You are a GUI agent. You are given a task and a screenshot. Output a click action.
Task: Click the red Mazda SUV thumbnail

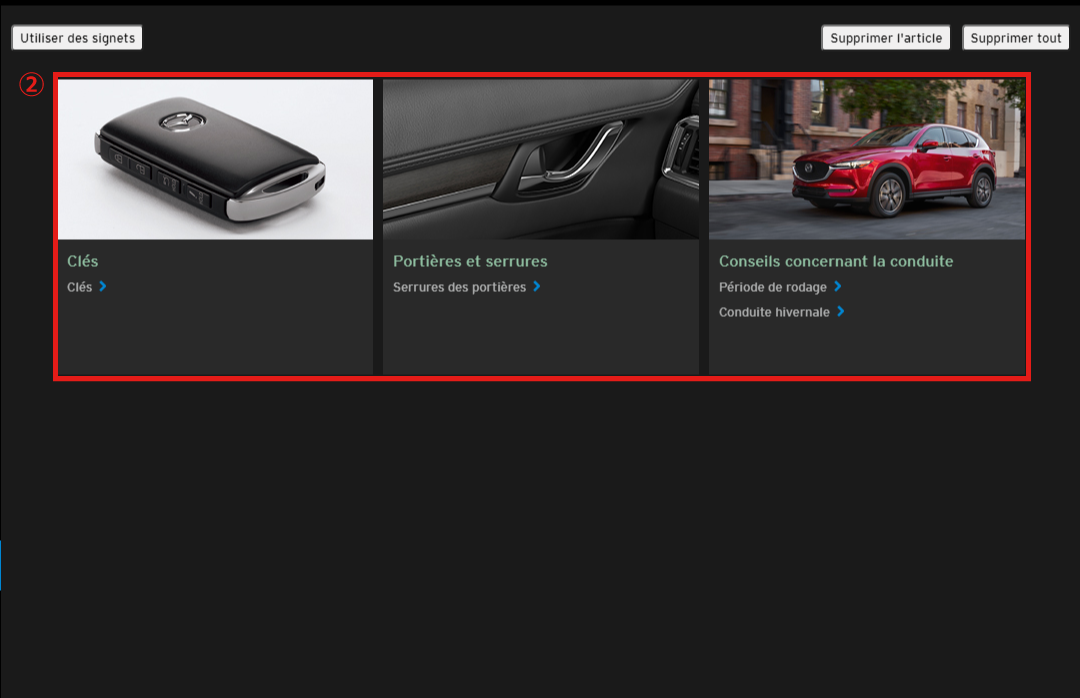coord(867,160)
